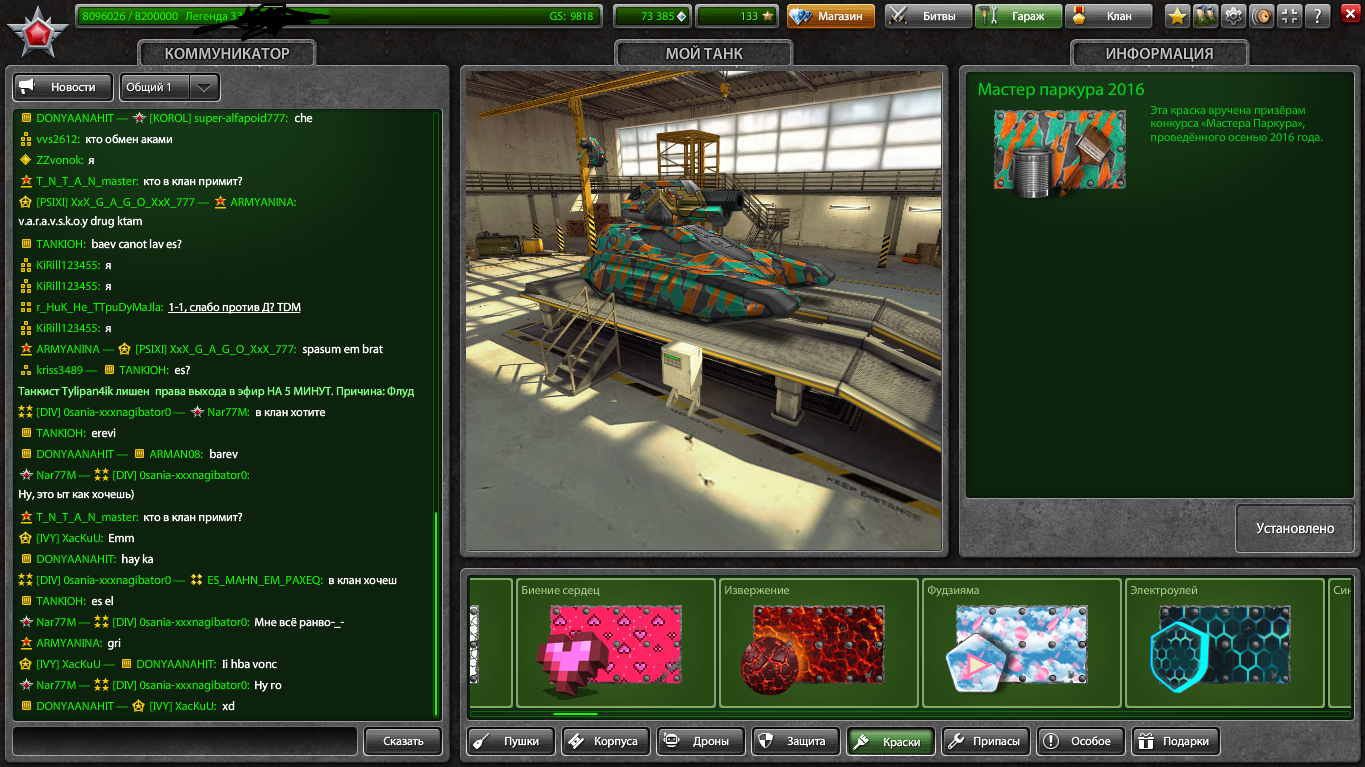Click wrench icon on Припасы tab
This screenshot has width=1365, height=767.
tap(955, 741)
